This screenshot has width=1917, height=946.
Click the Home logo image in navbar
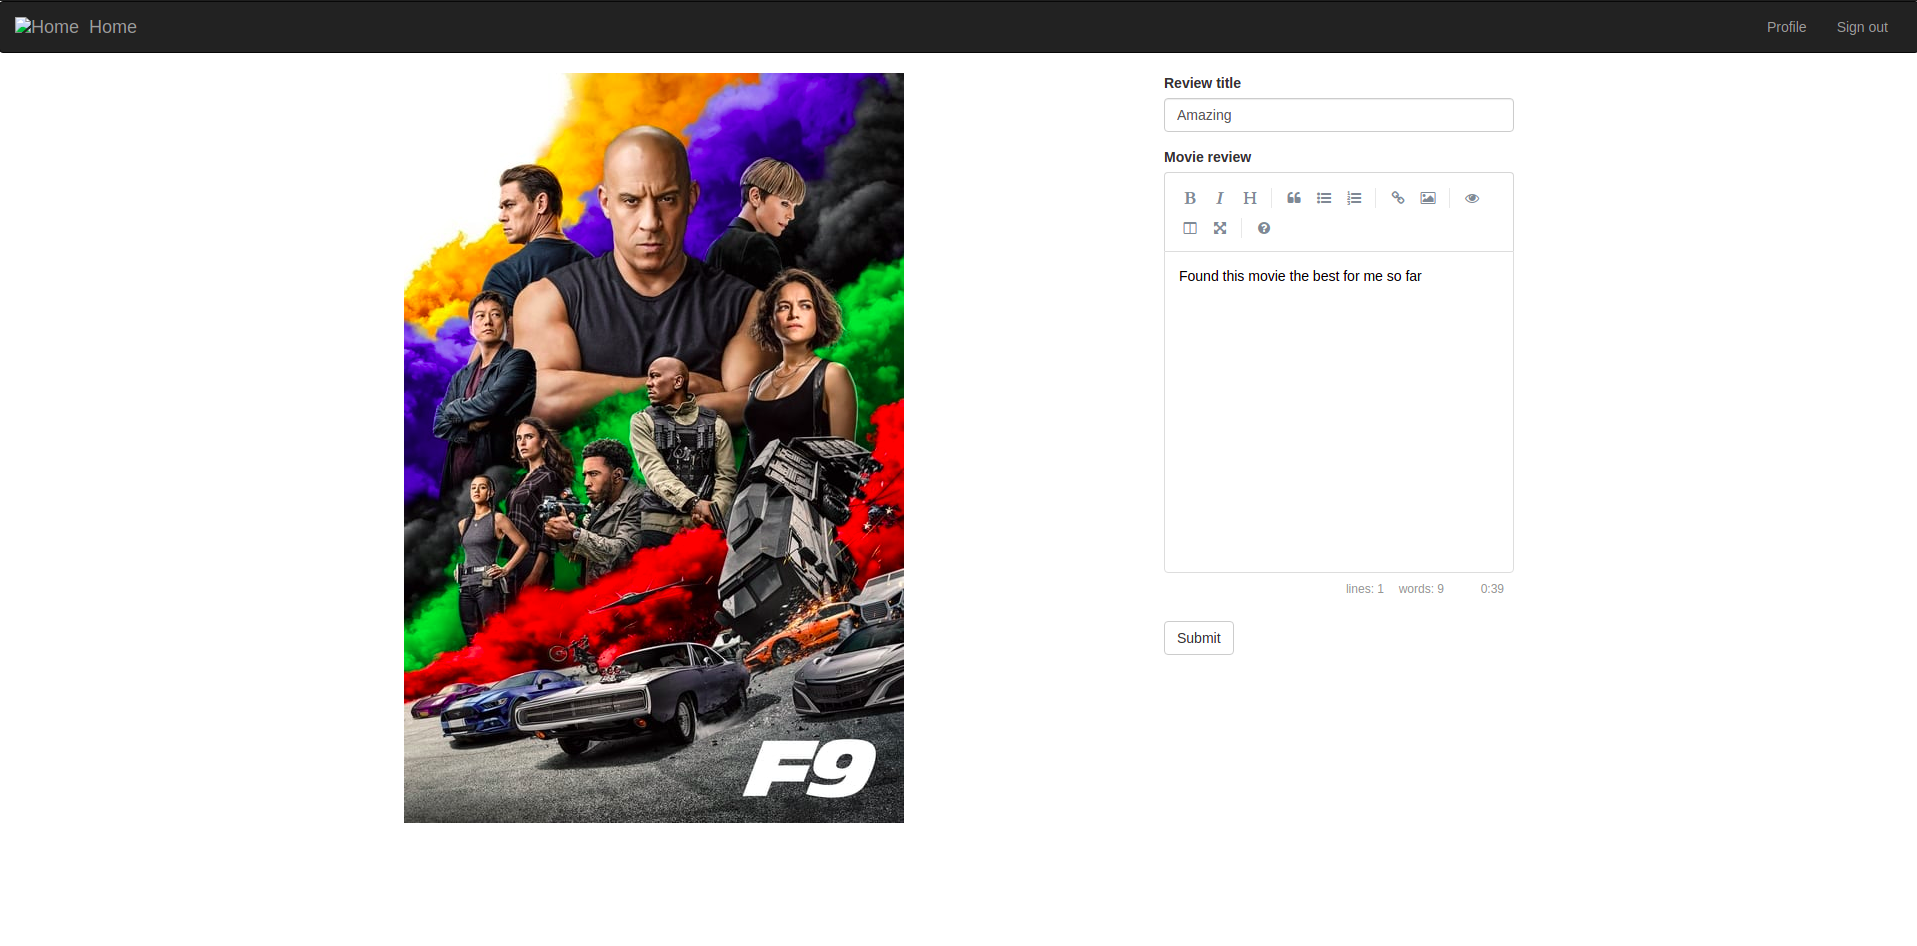tap(47, 27)
